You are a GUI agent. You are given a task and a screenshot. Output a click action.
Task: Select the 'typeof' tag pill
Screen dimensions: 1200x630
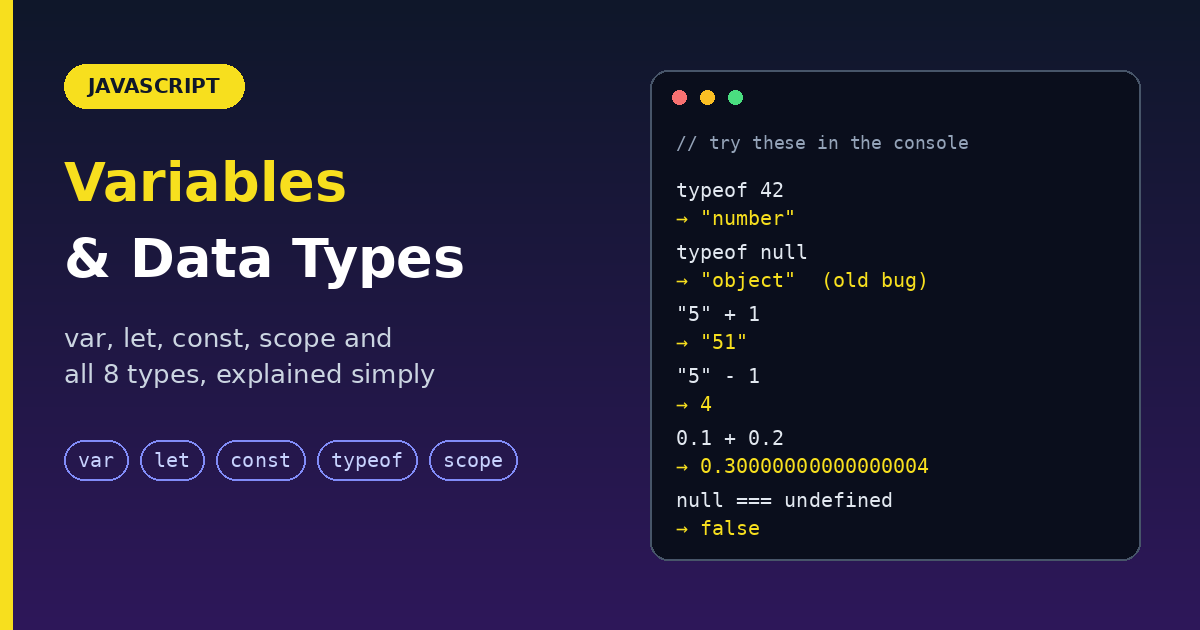tap(367, 460)
